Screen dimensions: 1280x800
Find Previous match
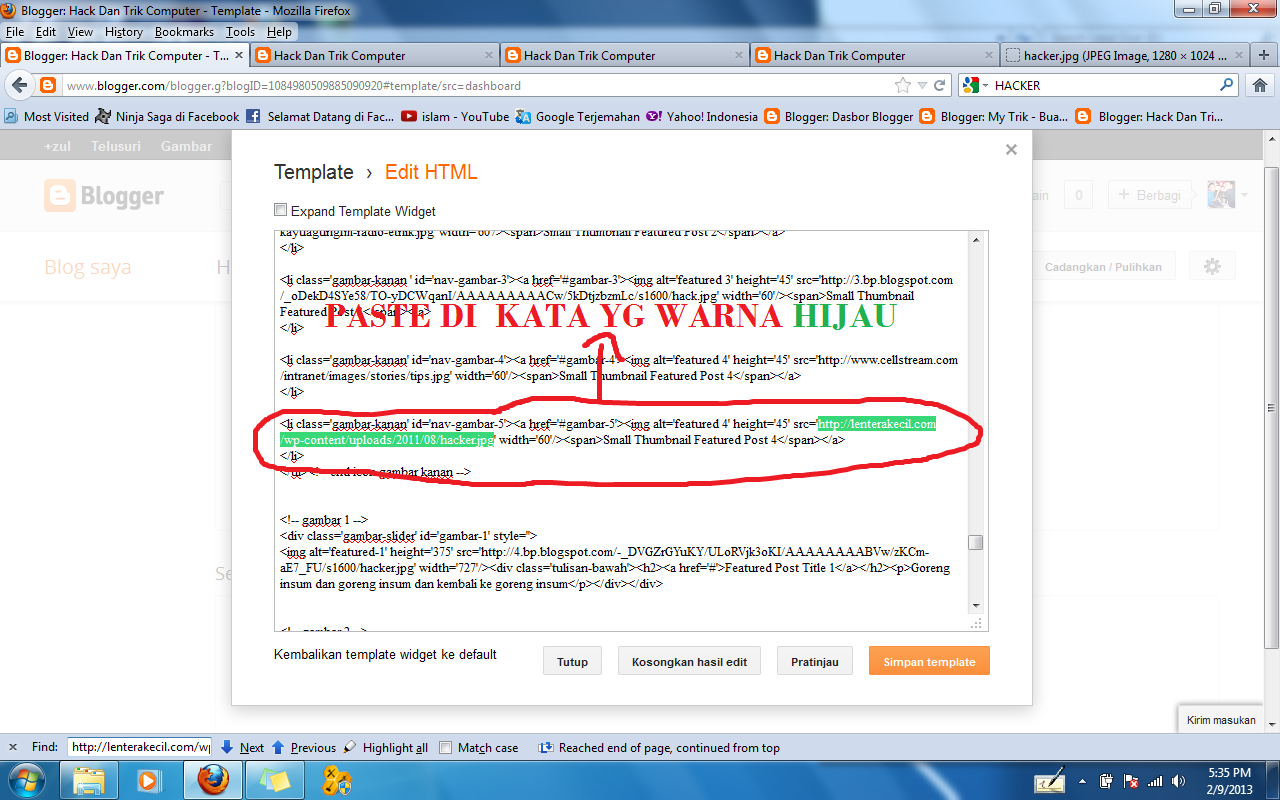(303, 747)
